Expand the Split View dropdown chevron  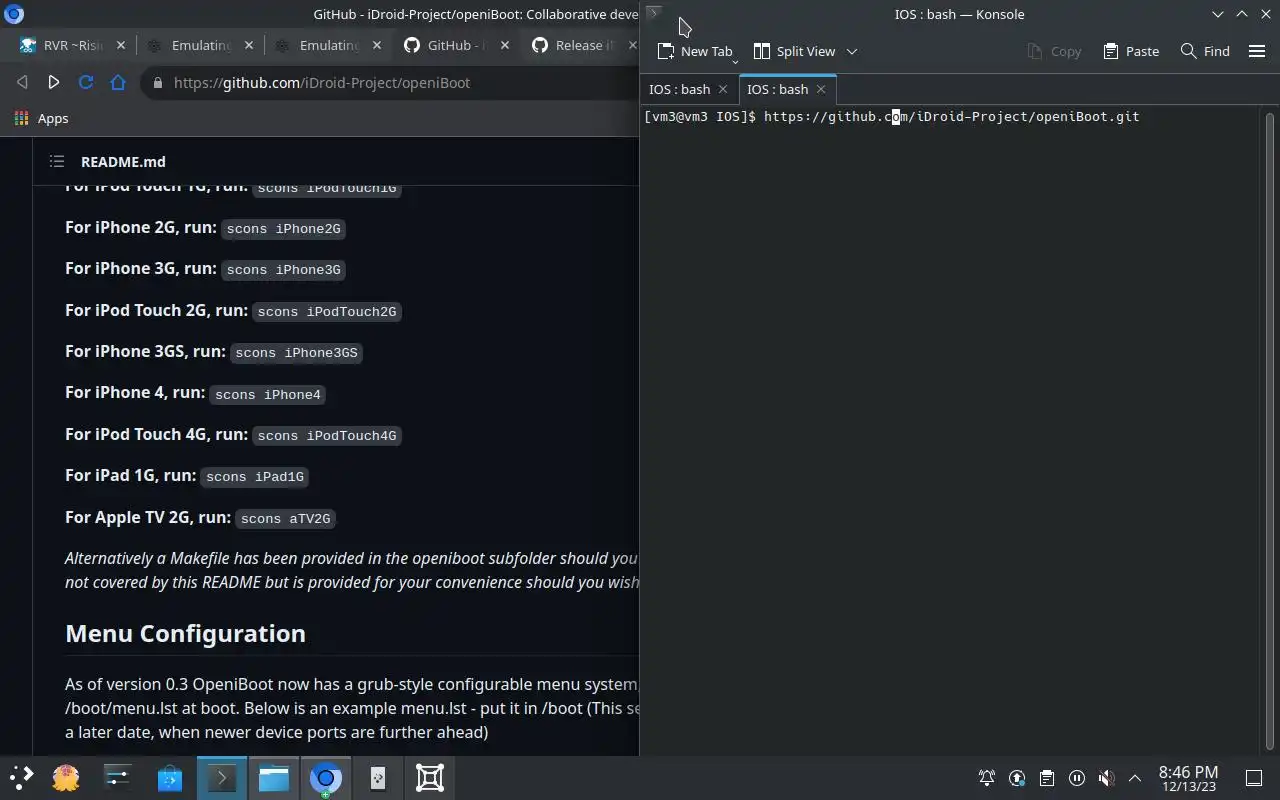[852, 51]
